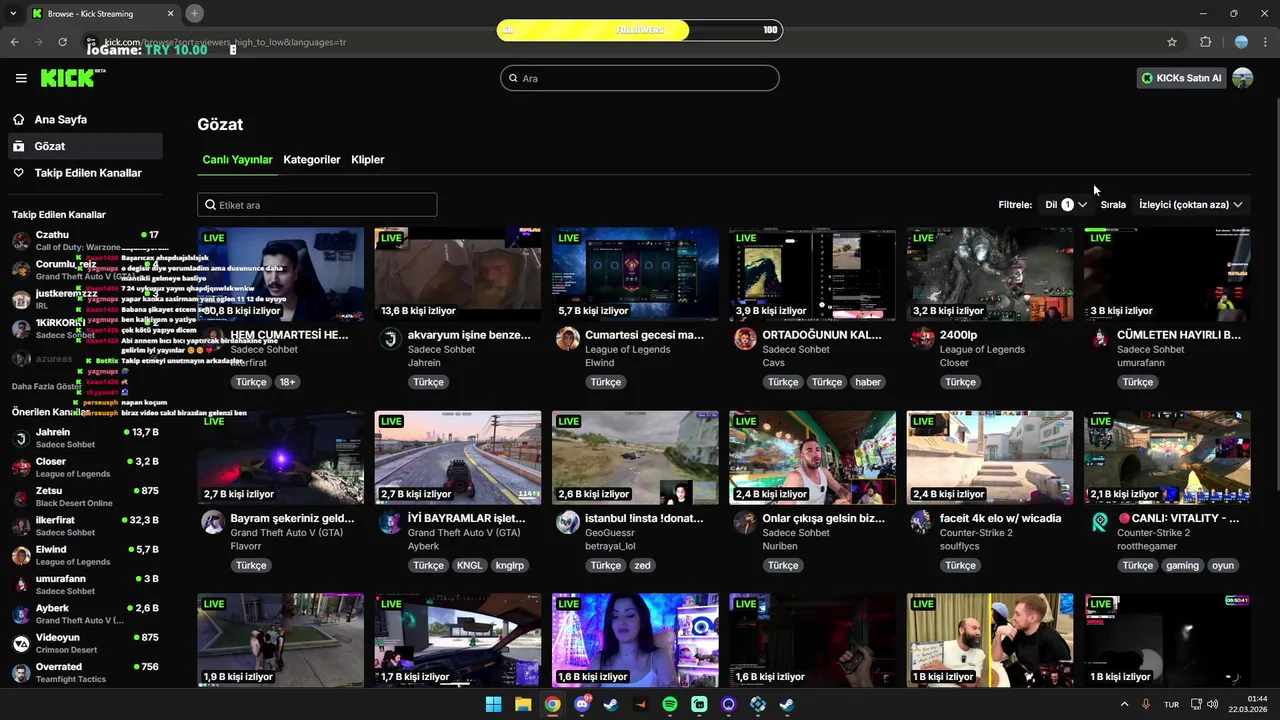Click Ayberk avatar on İYİ BAYRAMLAR card
Image resolution: width=1280 pixels, height=720 pixels.
click(x=390, y=521)
